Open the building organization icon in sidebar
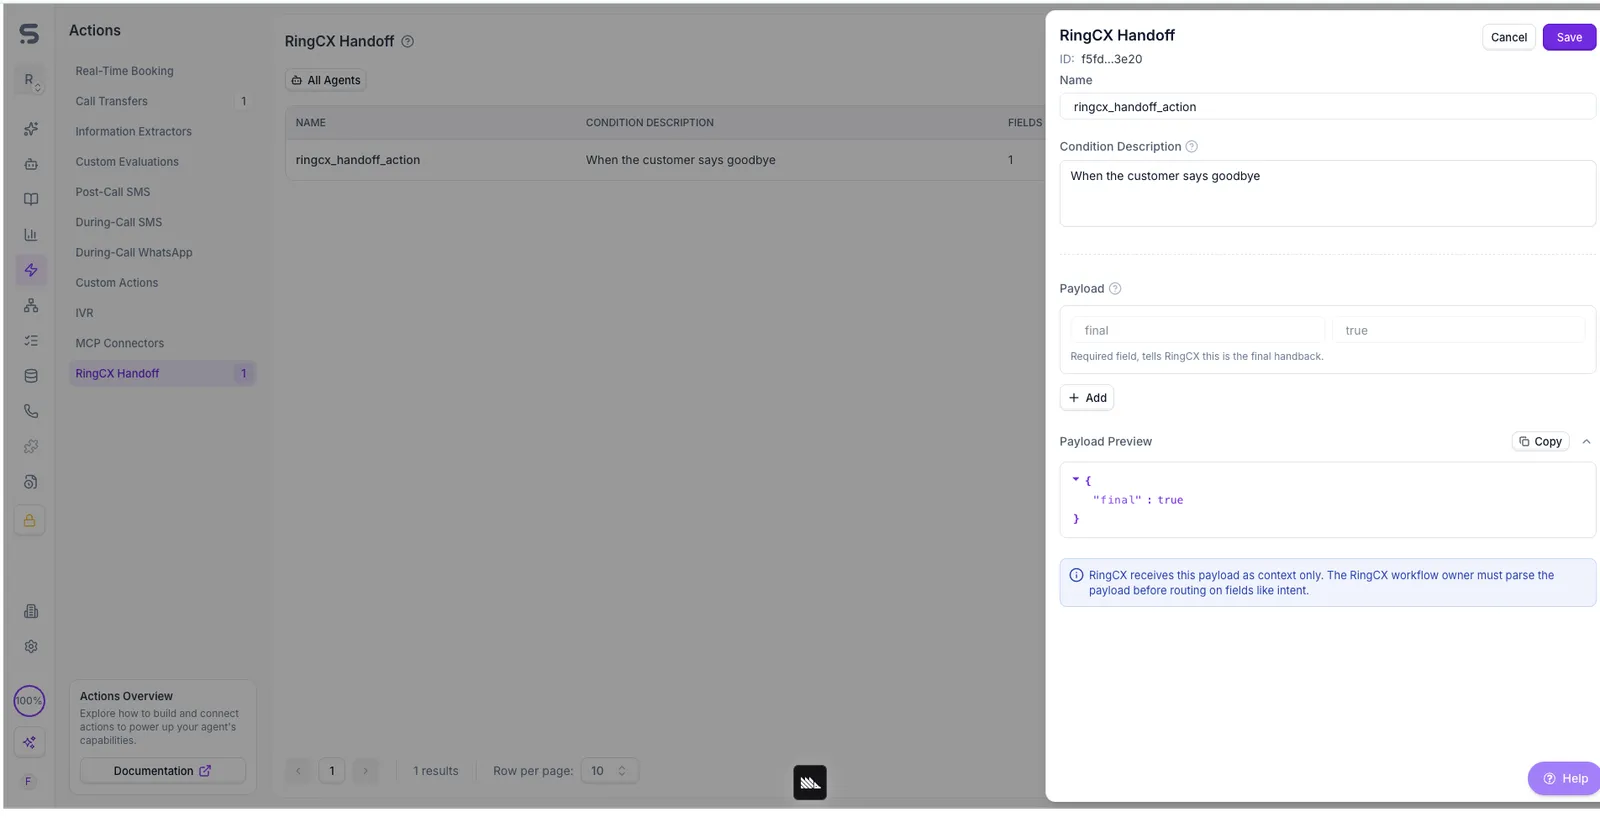The image size is (1600, 834). 31,611
